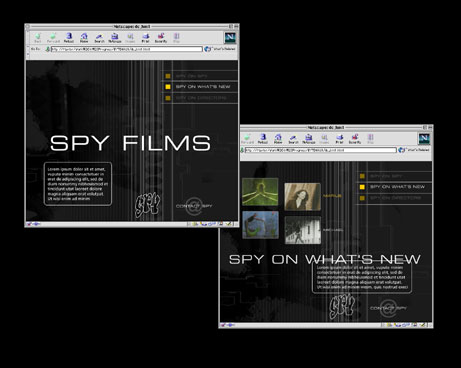Viewport: 461px width, 368px height.
Task: Click the Netscape toolbar button in Spy Films window
Action: [115, 37]
